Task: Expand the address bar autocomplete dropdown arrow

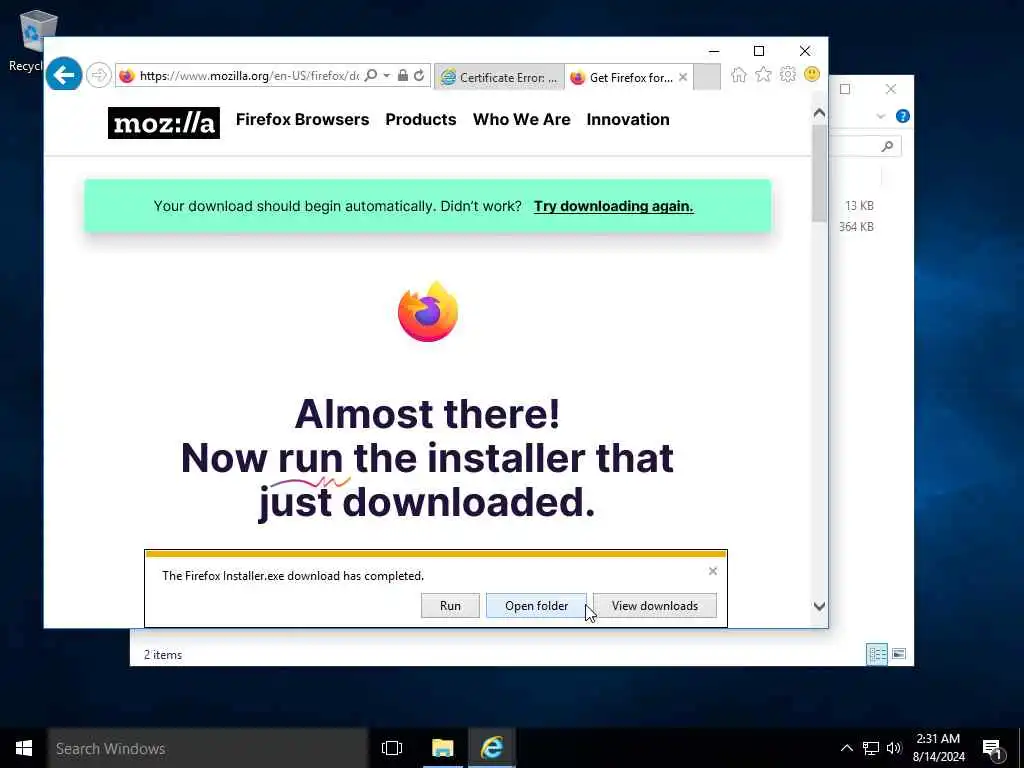Action: click(387, 76)
